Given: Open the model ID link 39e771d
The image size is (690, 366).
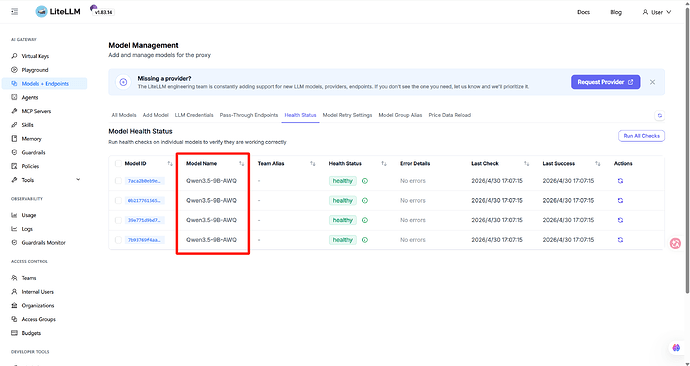Looking at the screenshot, I should click(144, 220).
